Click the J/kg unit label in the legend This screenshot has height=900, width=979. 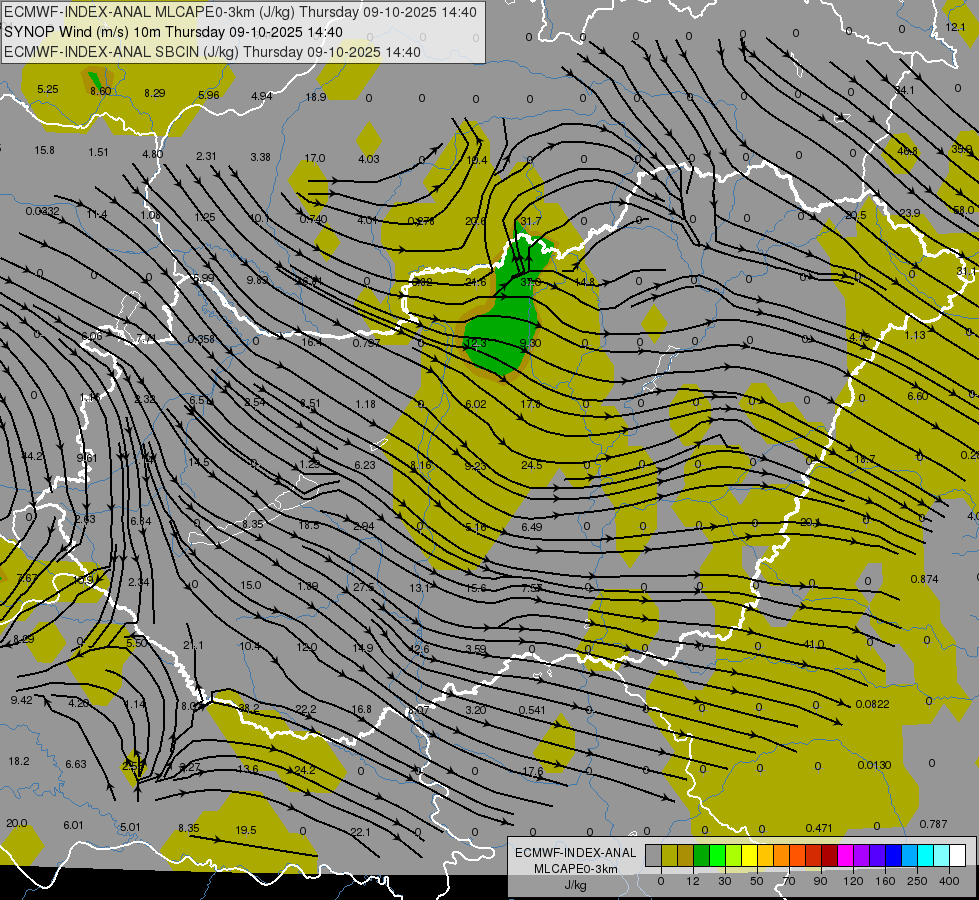575,885
